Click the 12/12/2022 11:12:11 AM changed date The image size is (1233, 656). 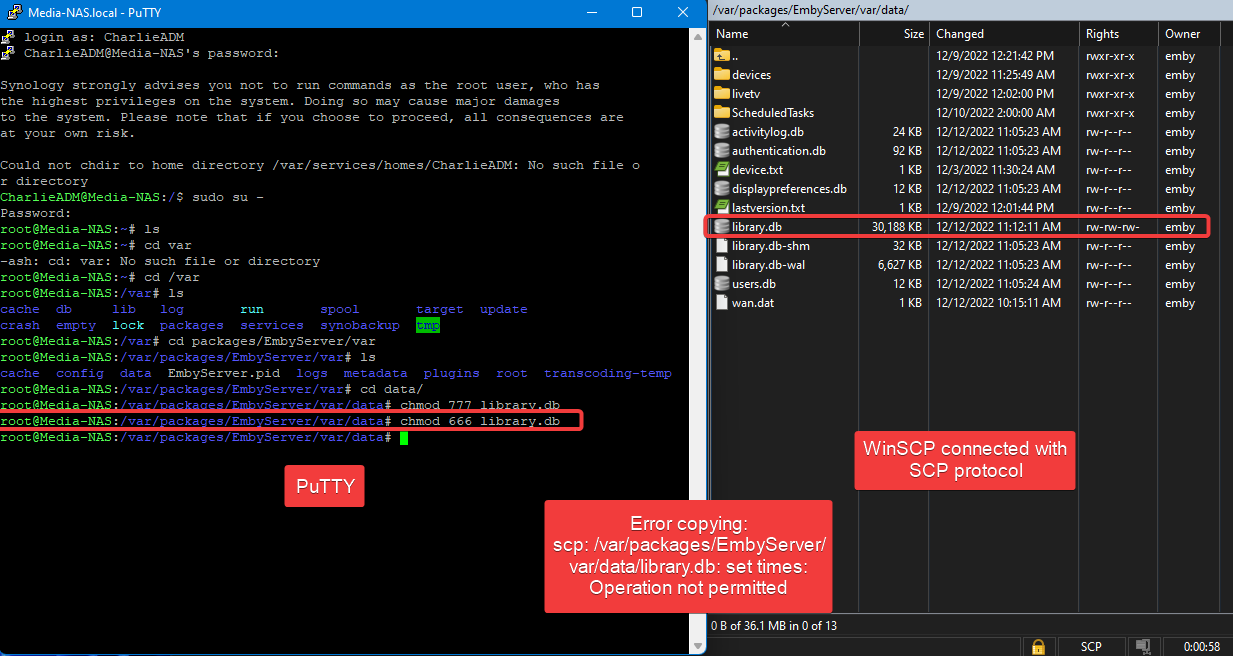997,227
